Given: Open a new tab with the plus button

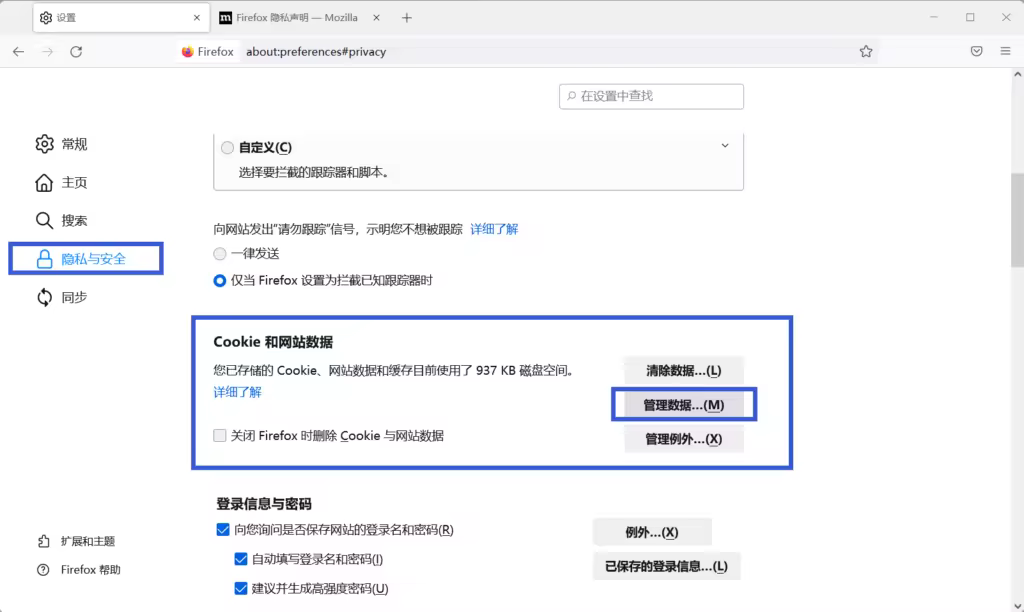Looking at the screenshot, I should click(x=407, y=18).
